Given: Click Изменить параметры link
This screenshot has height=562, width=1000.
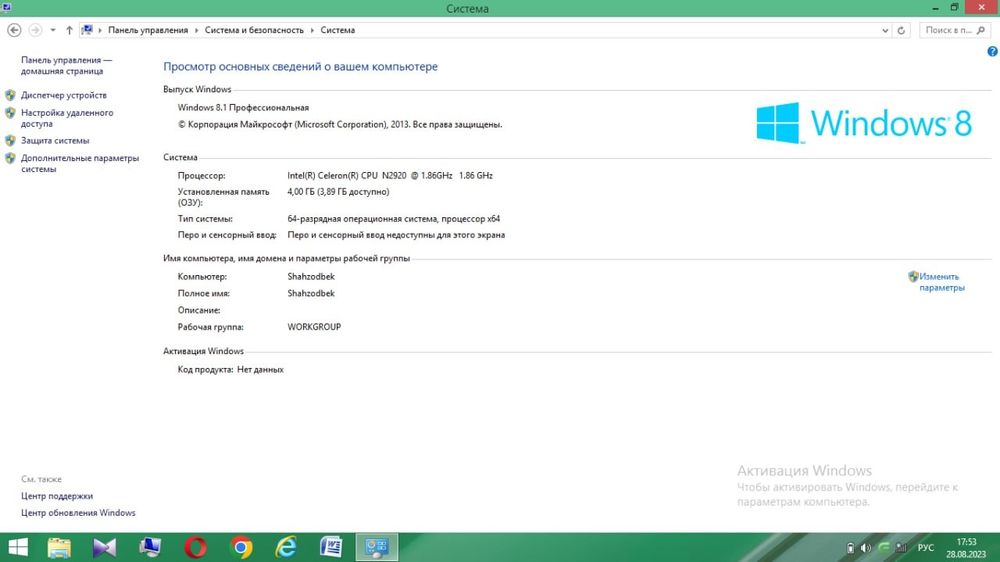Looking at the screenshot, I should coord(942,282).
